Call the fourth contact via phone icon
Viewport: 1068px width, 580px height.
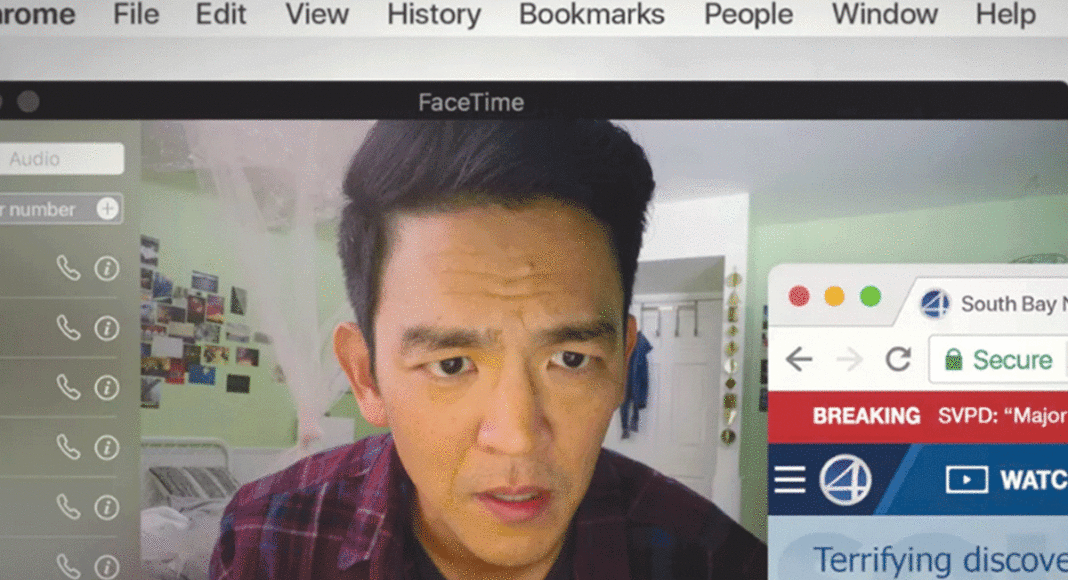pos(68,447)
